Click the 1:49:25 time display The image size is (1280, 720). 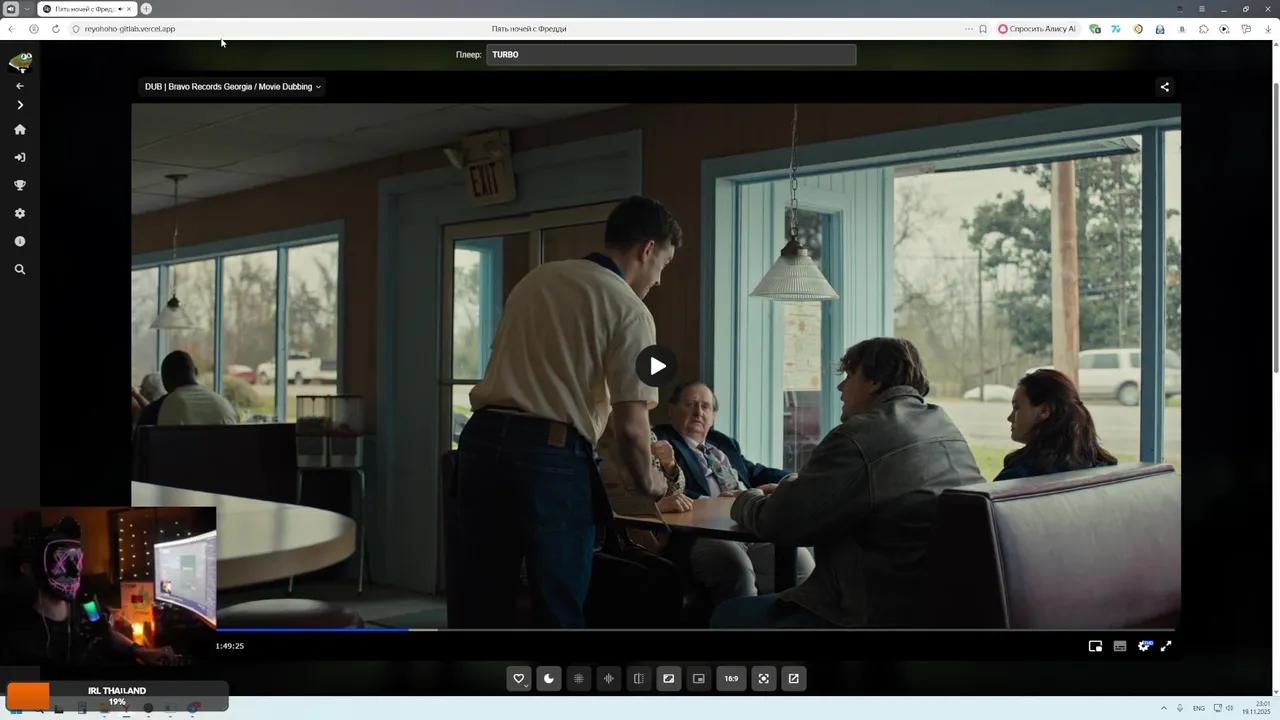(x=230, y=646)
